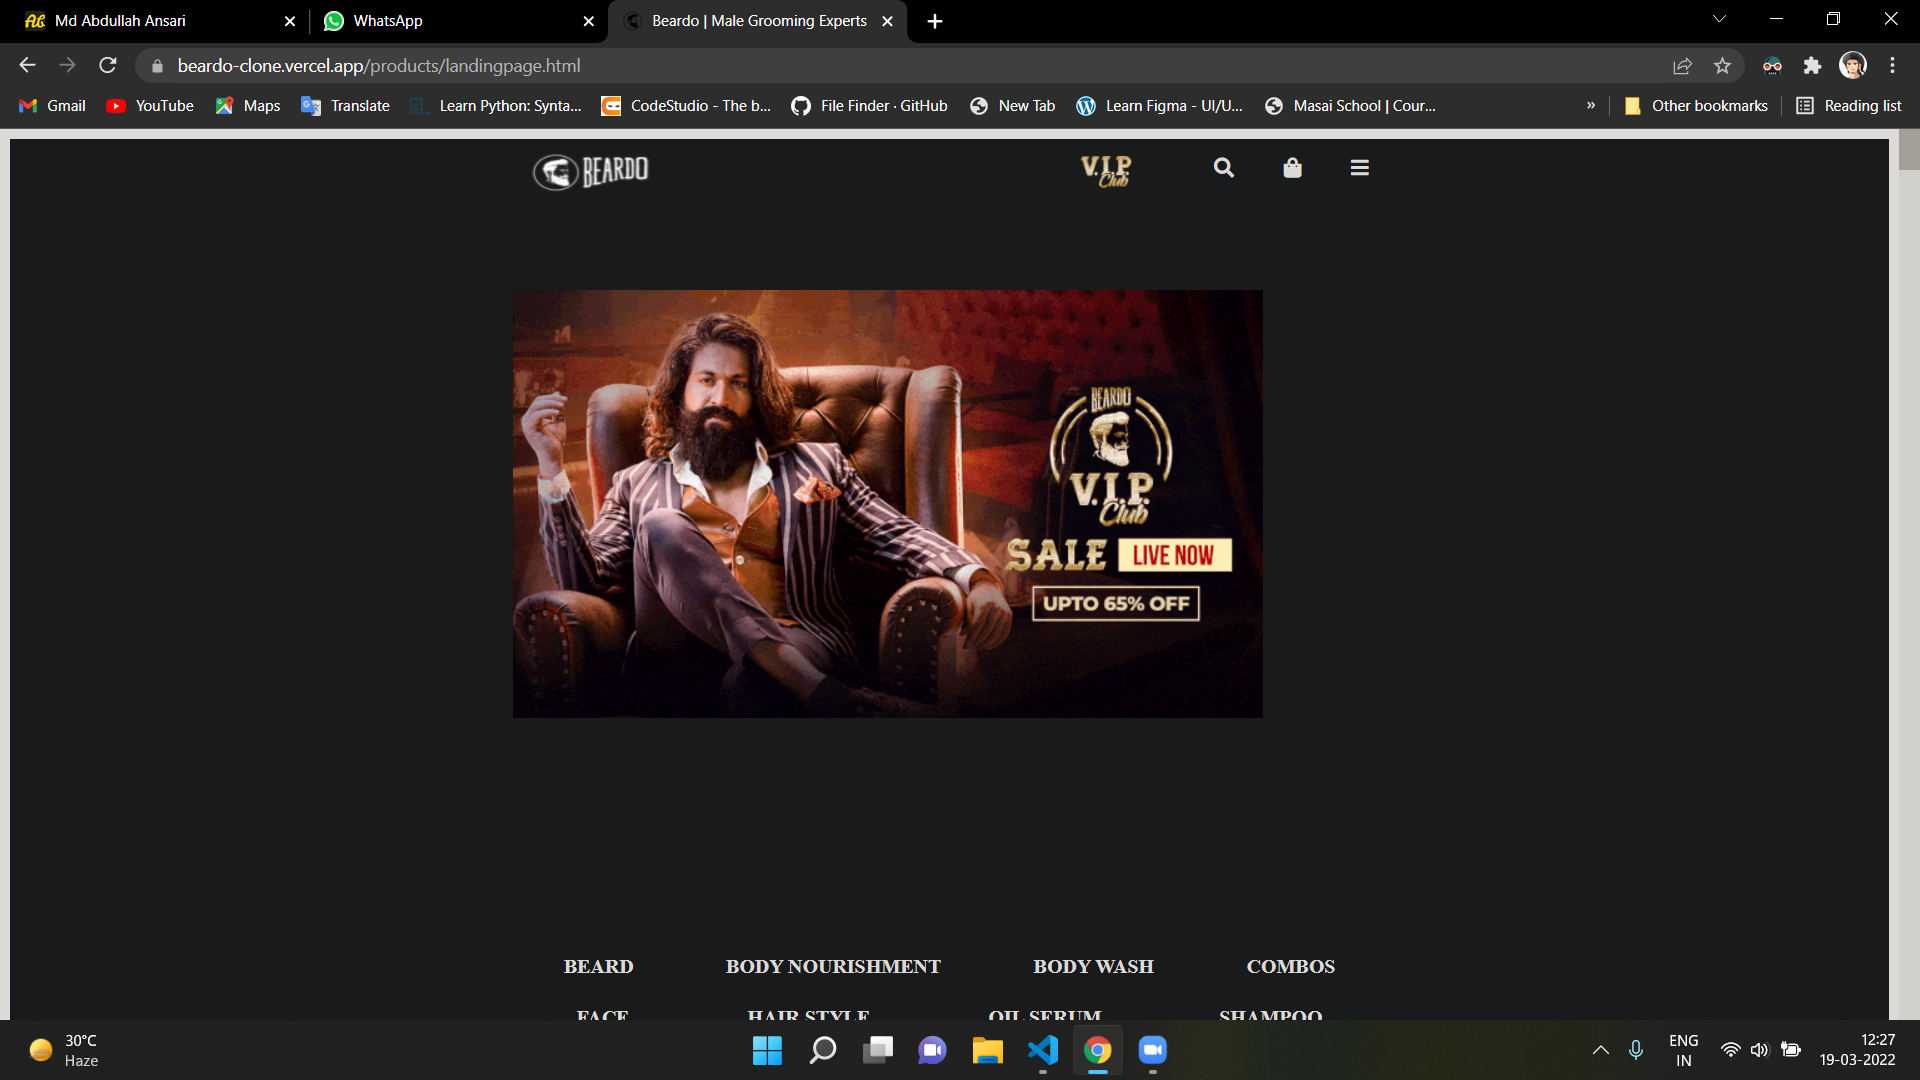
Task: Open the incognito-style extension icon
Action: click(x=1772, y=65)
